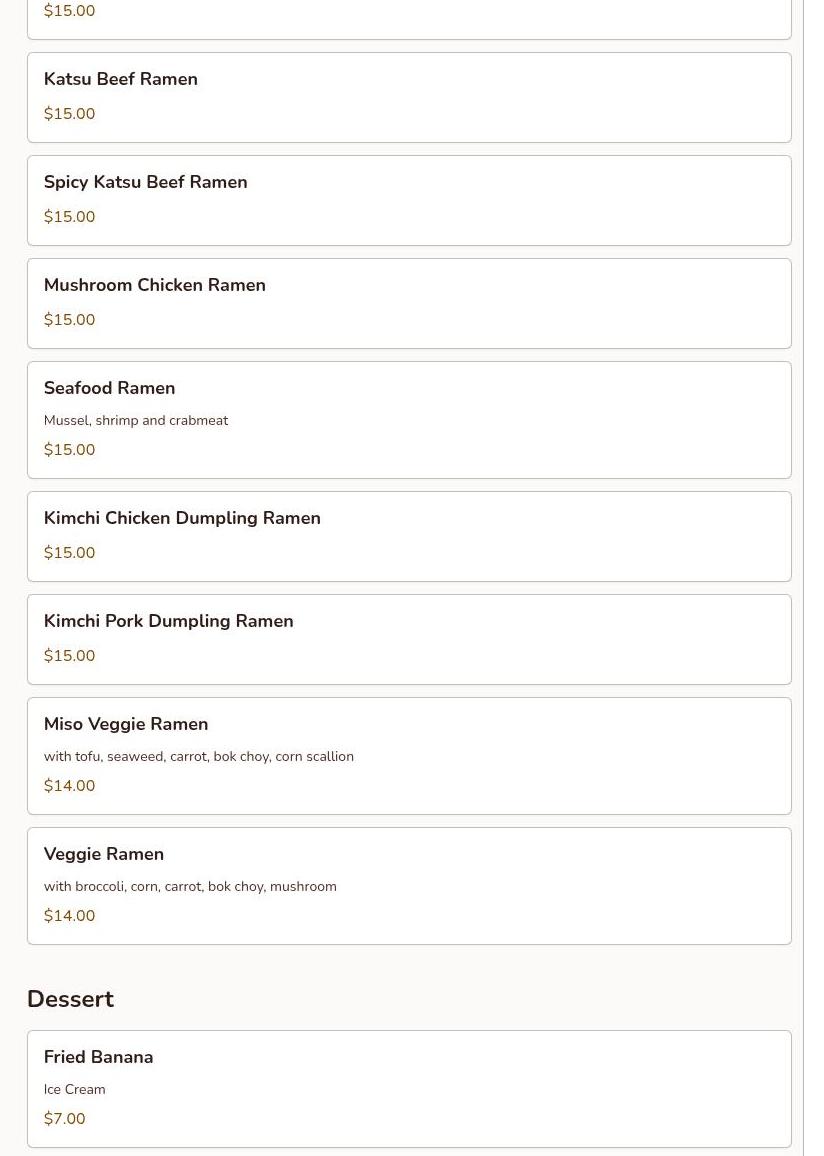The image size is (824, 1156).
Task: Select the Spicy Katsu Beef Ramen card
Action: point(408,200)
